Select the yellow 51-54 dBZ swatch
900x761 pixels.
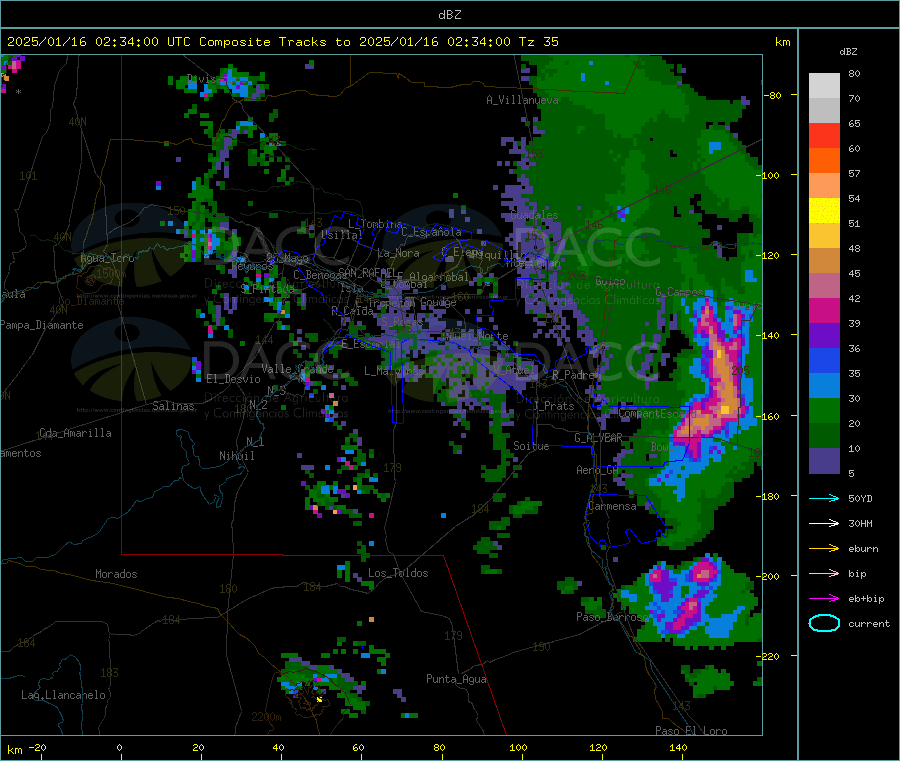(824, 211)
